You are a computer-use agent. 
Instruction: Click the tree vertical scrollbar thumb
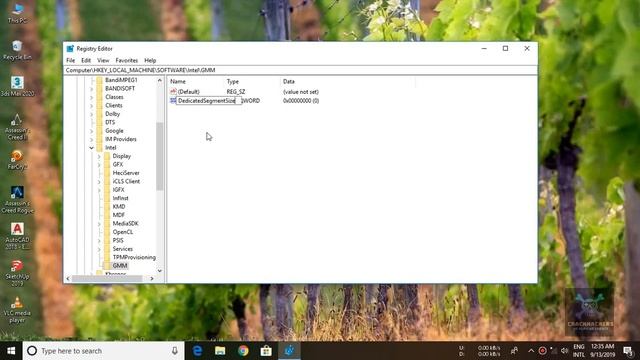tap(160, 156)
